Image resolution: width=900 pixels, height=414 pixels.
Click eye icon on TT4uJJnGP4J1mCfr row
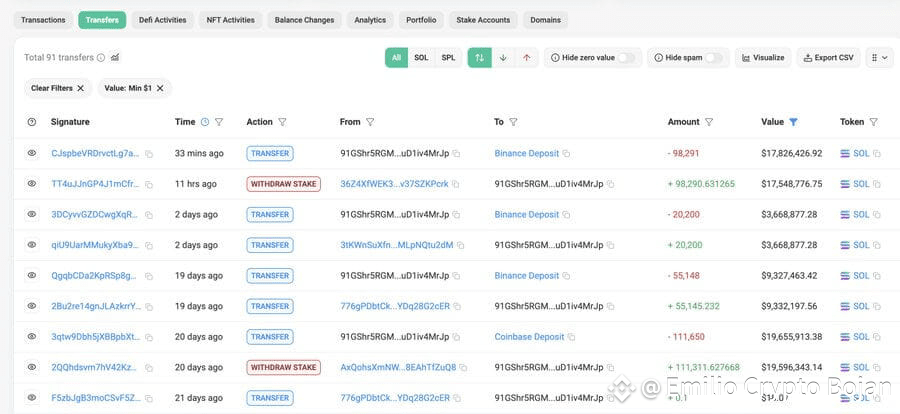coord(32,184)
